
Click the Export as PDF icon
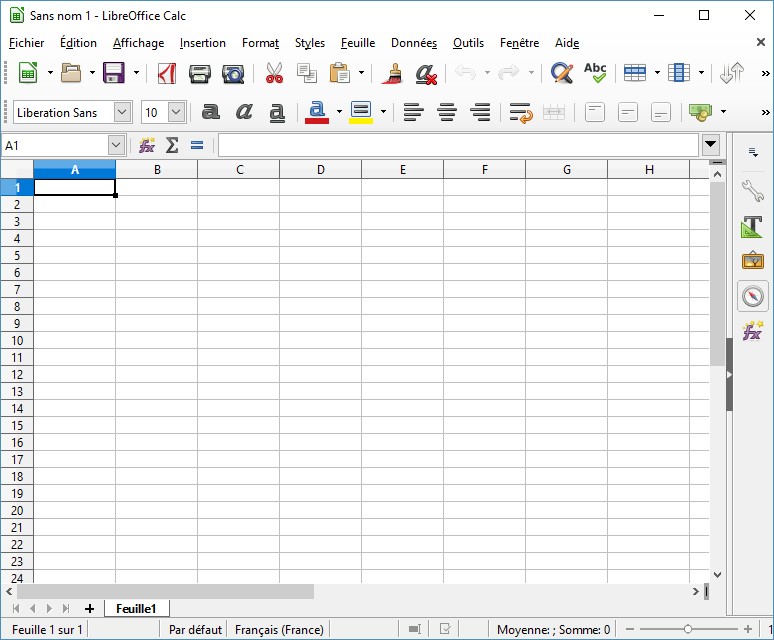coord(167,73)
